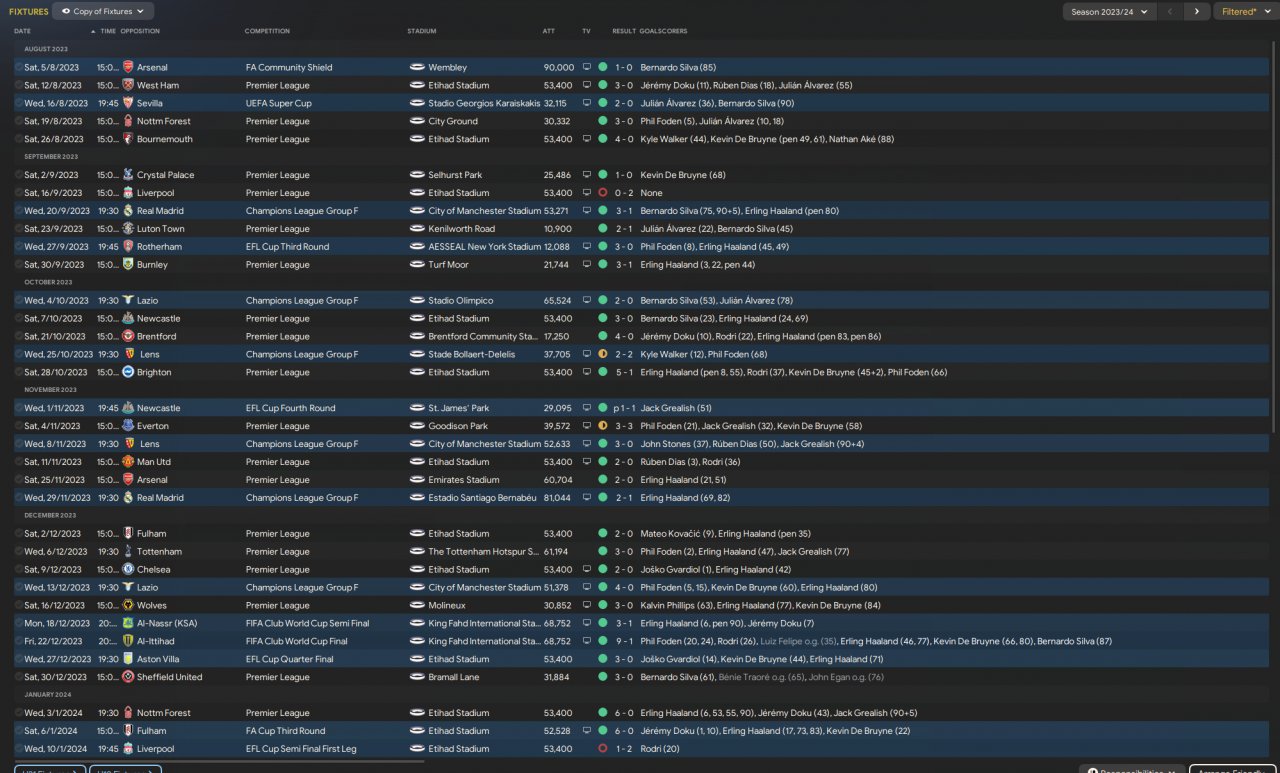This screenshot has height=773, width=1280.
Task: Open the Season 2023/24 dropdown
Action: point(1109,12)
